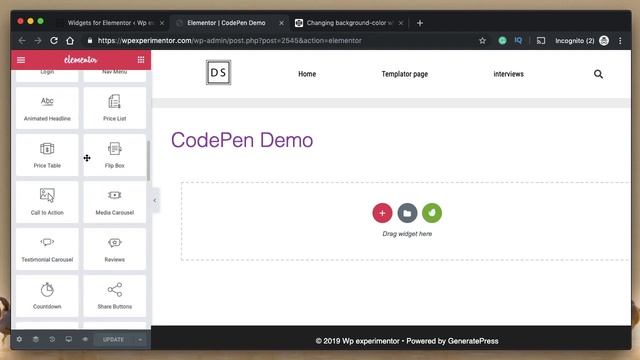Select the Price List widget

coord(115,108)
